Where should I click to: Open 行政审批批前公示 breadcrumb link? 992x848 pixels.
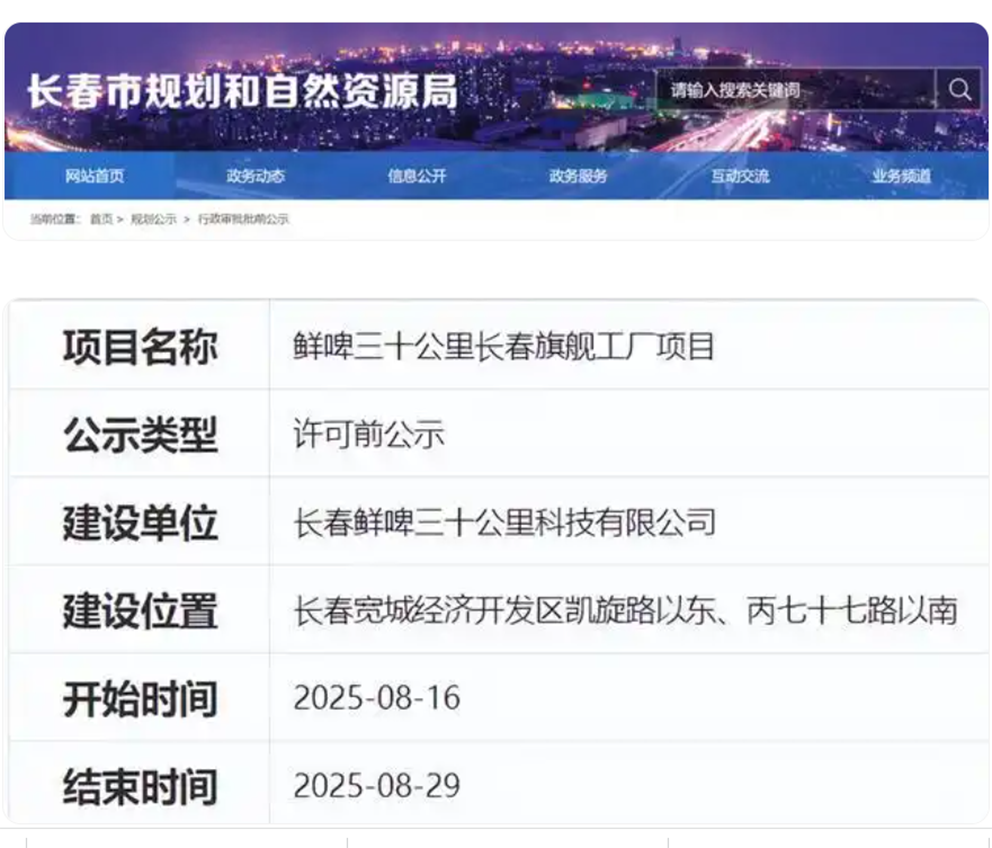(x=244, y=219)
